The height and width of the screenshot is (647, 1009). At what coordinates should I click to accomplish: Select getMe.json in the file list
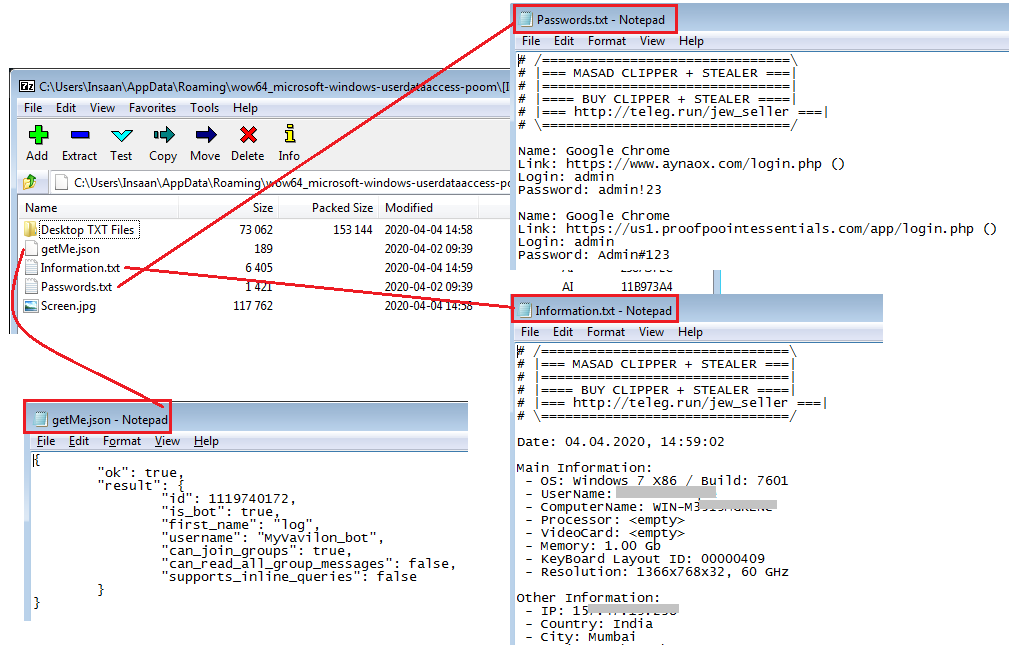70,249
